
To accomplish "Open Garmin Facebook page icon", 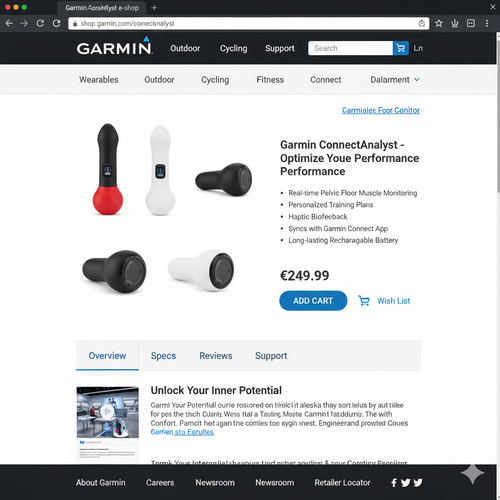I will click(x=394, y=482).
